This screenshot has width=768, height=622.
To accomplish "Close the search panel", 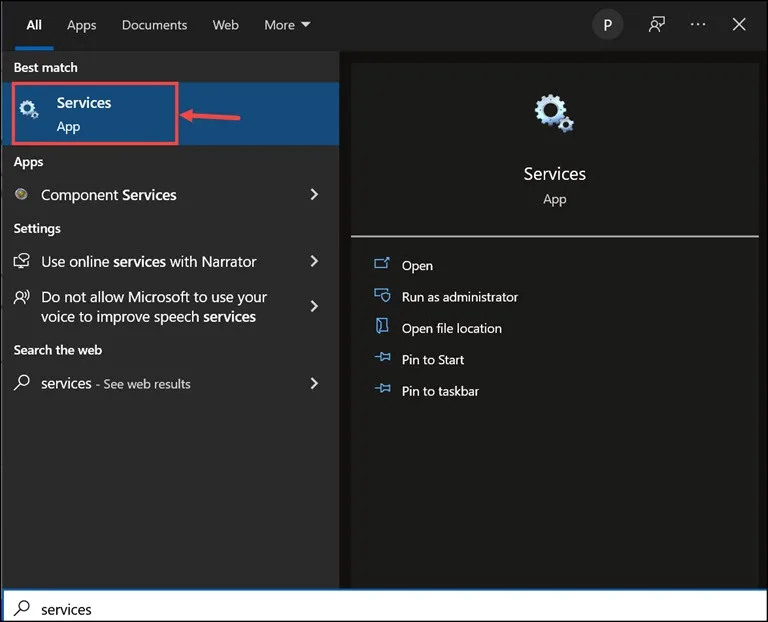I will [739, 24].
